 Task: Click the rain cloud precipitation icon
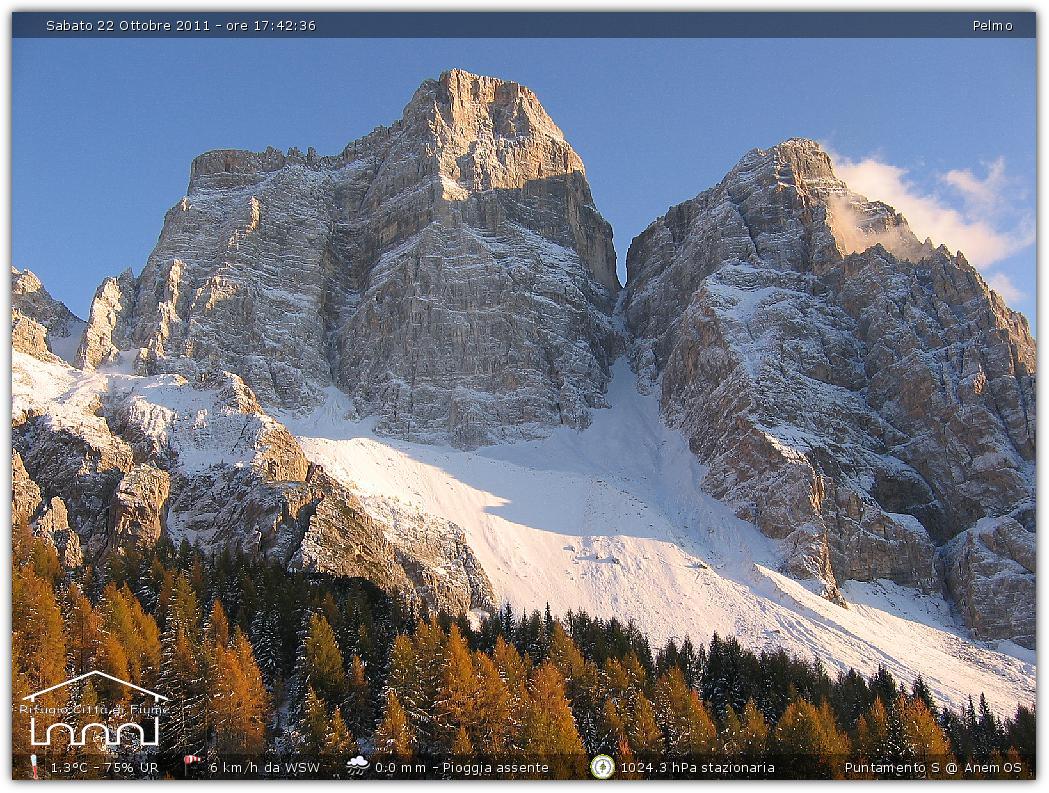(x=357, y=766)
